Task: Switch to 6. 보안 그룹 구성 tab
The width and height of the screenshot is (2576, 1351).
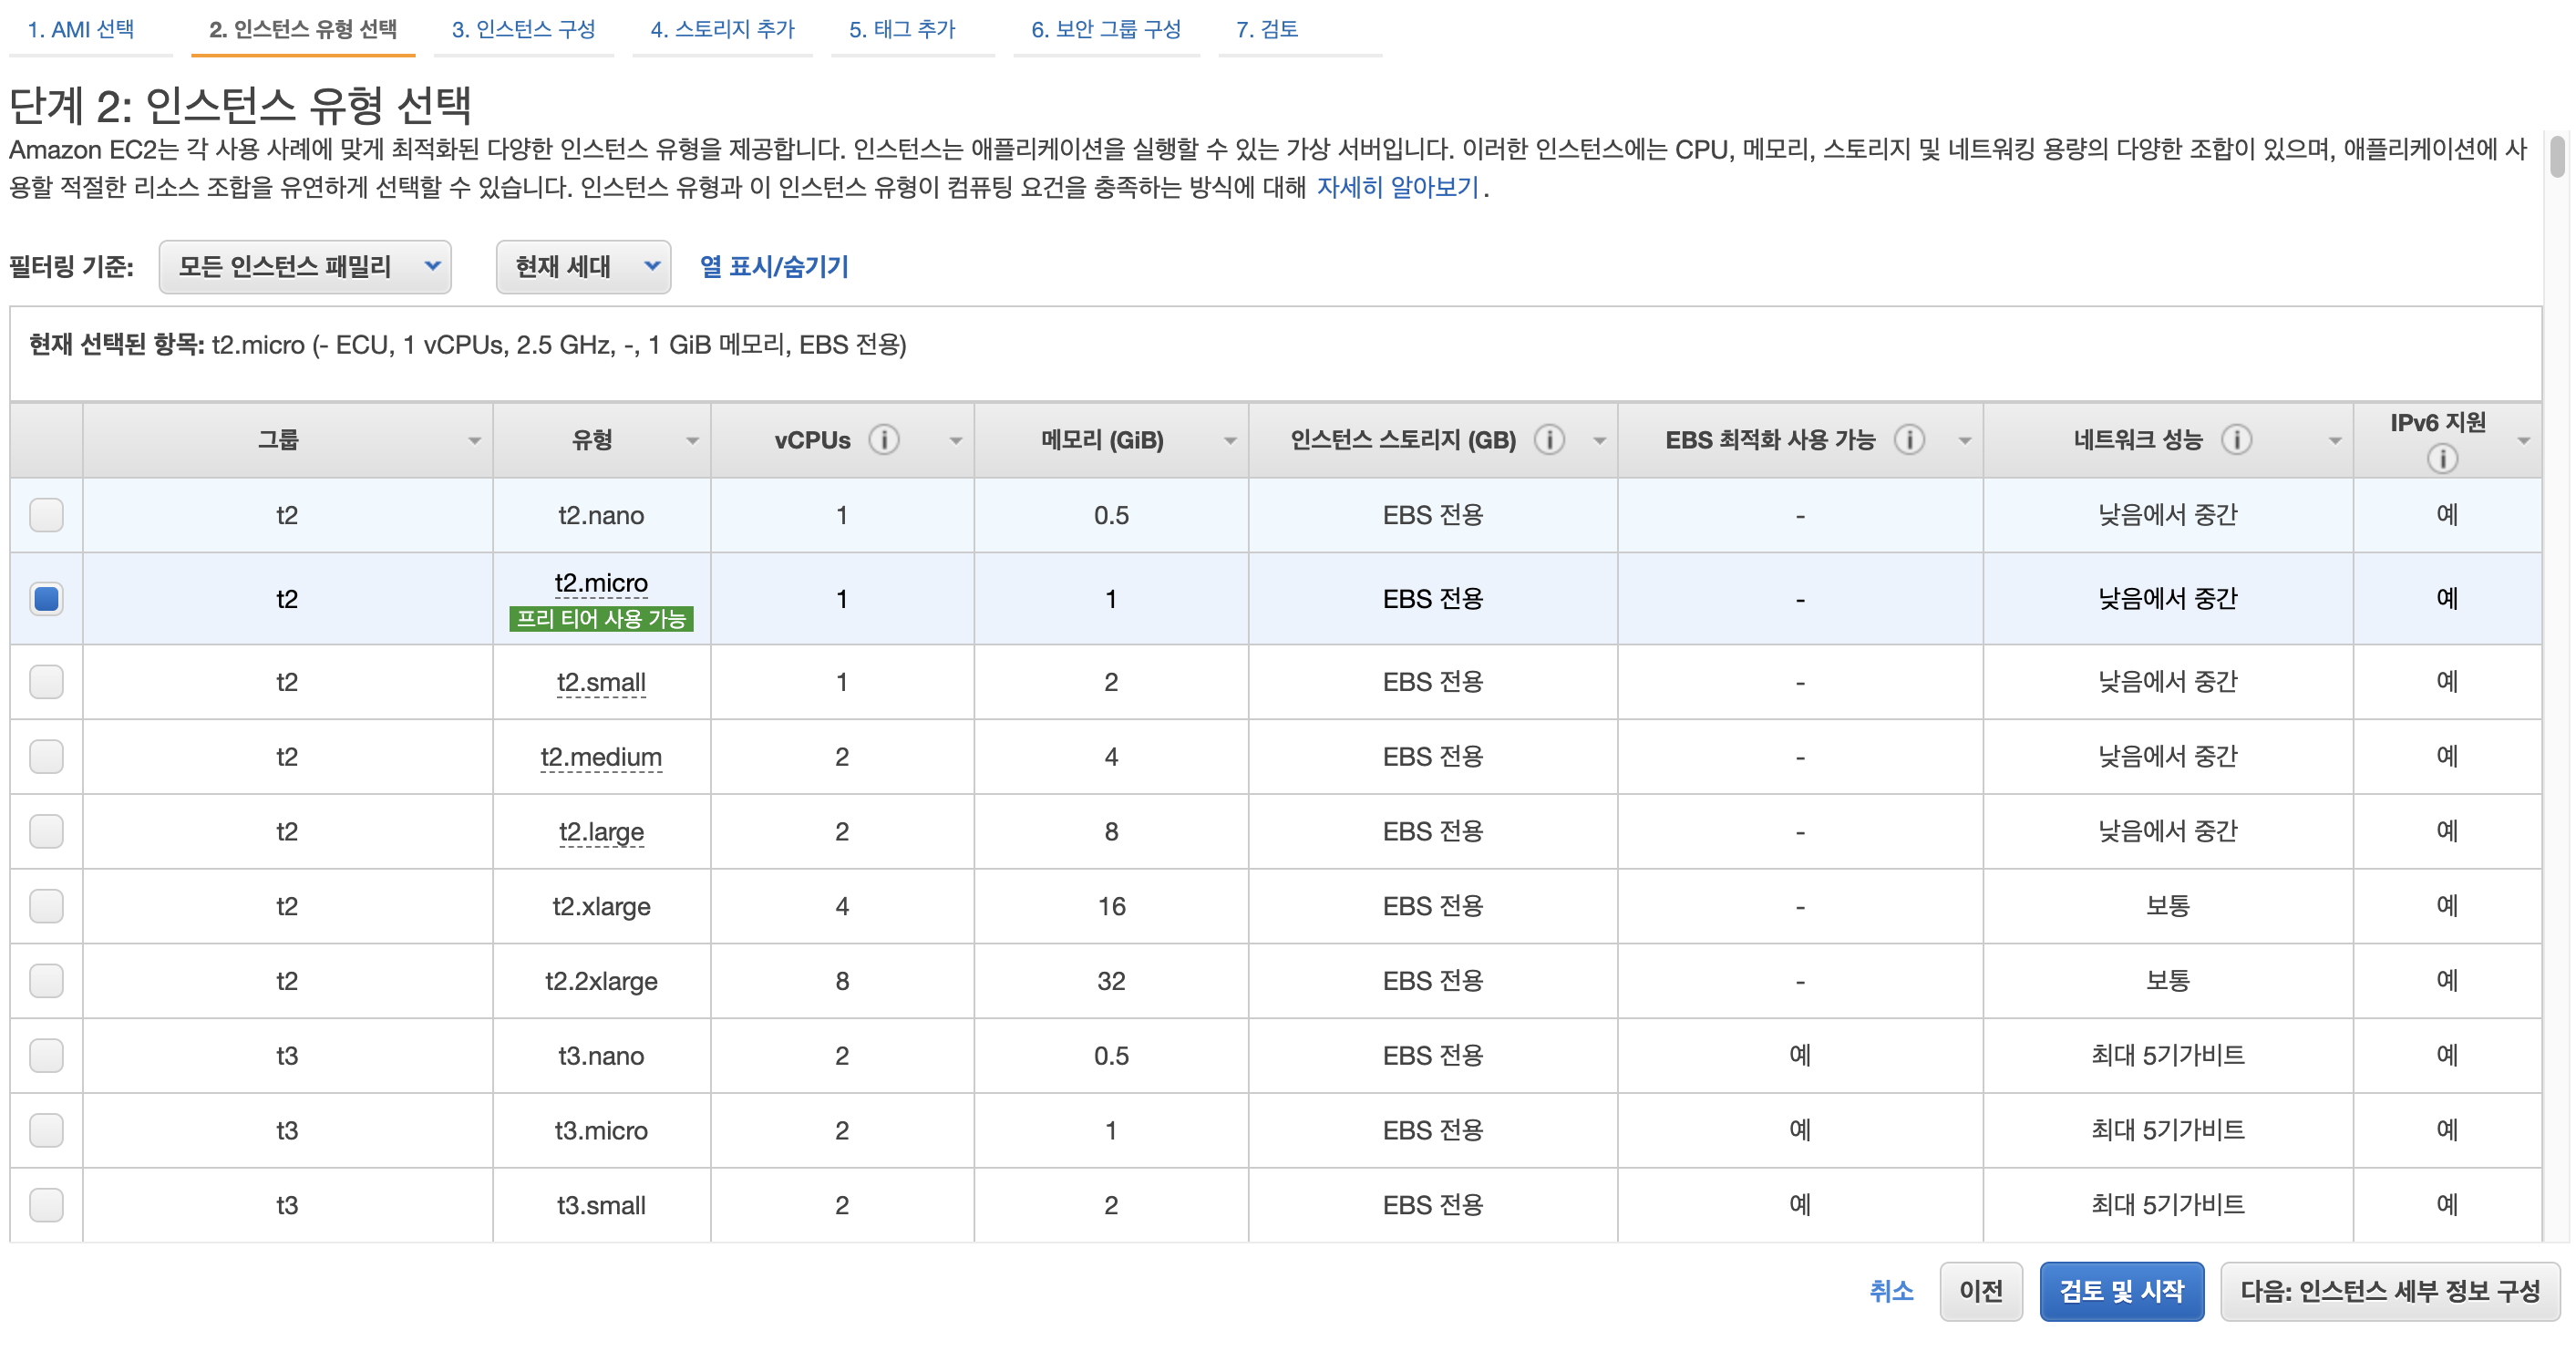Action: coord(1105,29)
